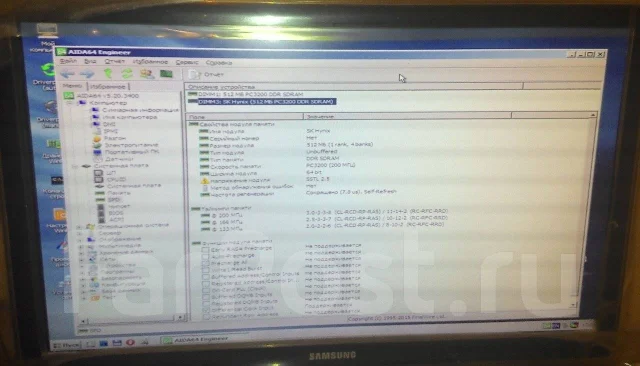Viewport: 640px width, 366px height.
Task: Select Электропитание in the tree
Action: pos(131,145)
